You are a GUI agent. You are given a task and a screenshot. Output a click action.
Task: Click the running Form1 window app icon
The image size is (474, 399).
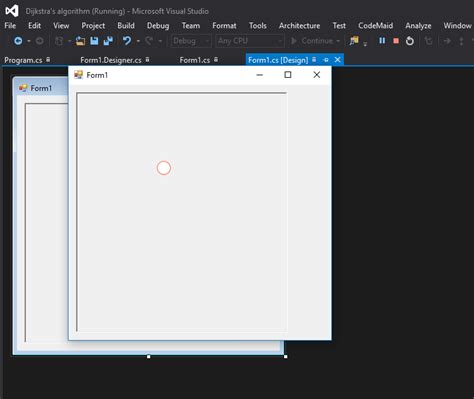[x=78, y=75]
